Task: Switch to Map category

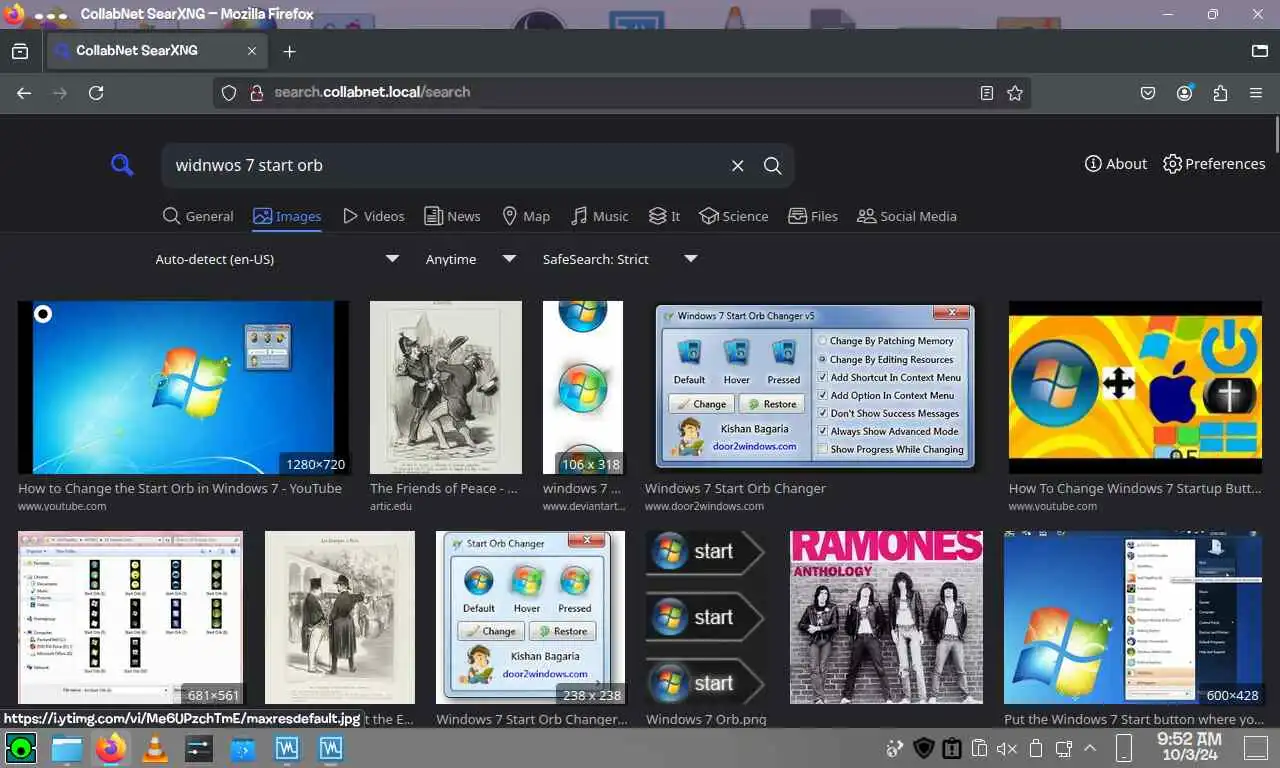Action: click(525, 216)
